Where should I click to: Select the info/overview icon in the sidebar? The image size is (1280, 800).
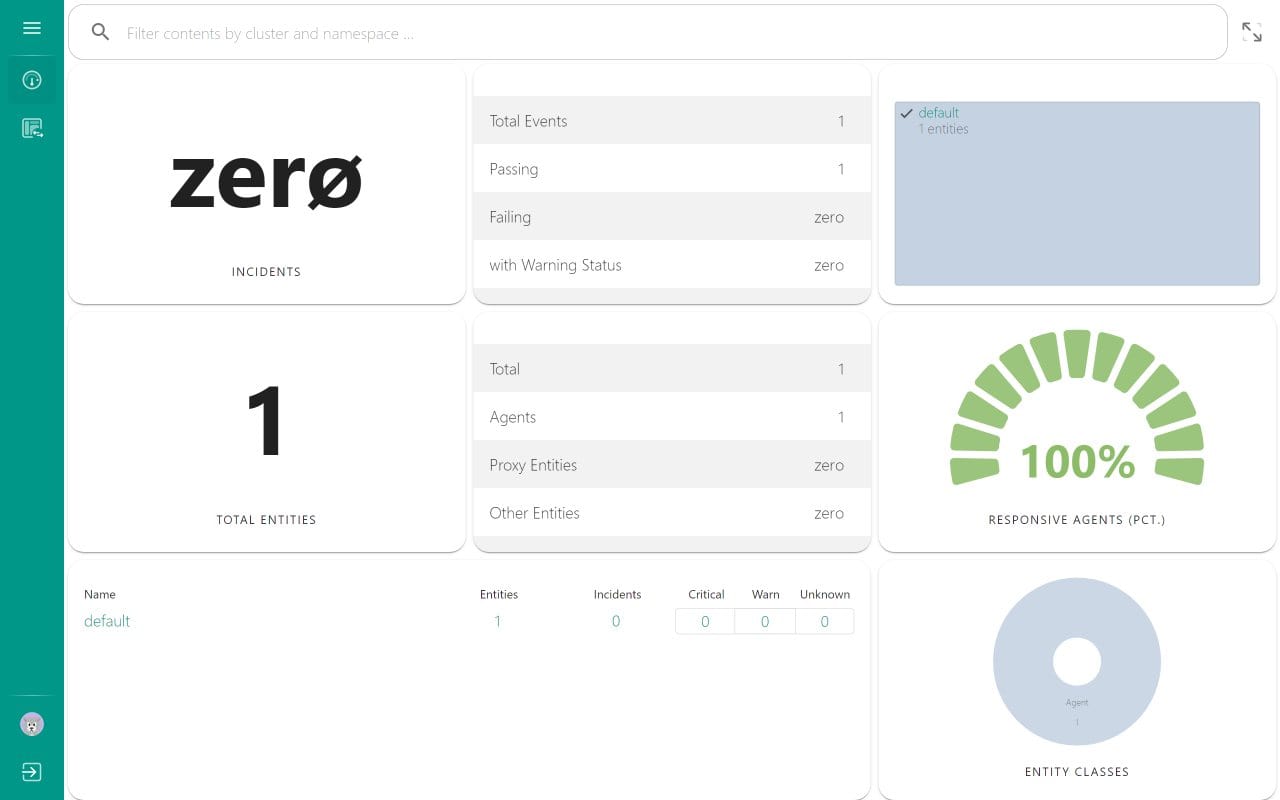pyautogui.click(x=32, y=80)
